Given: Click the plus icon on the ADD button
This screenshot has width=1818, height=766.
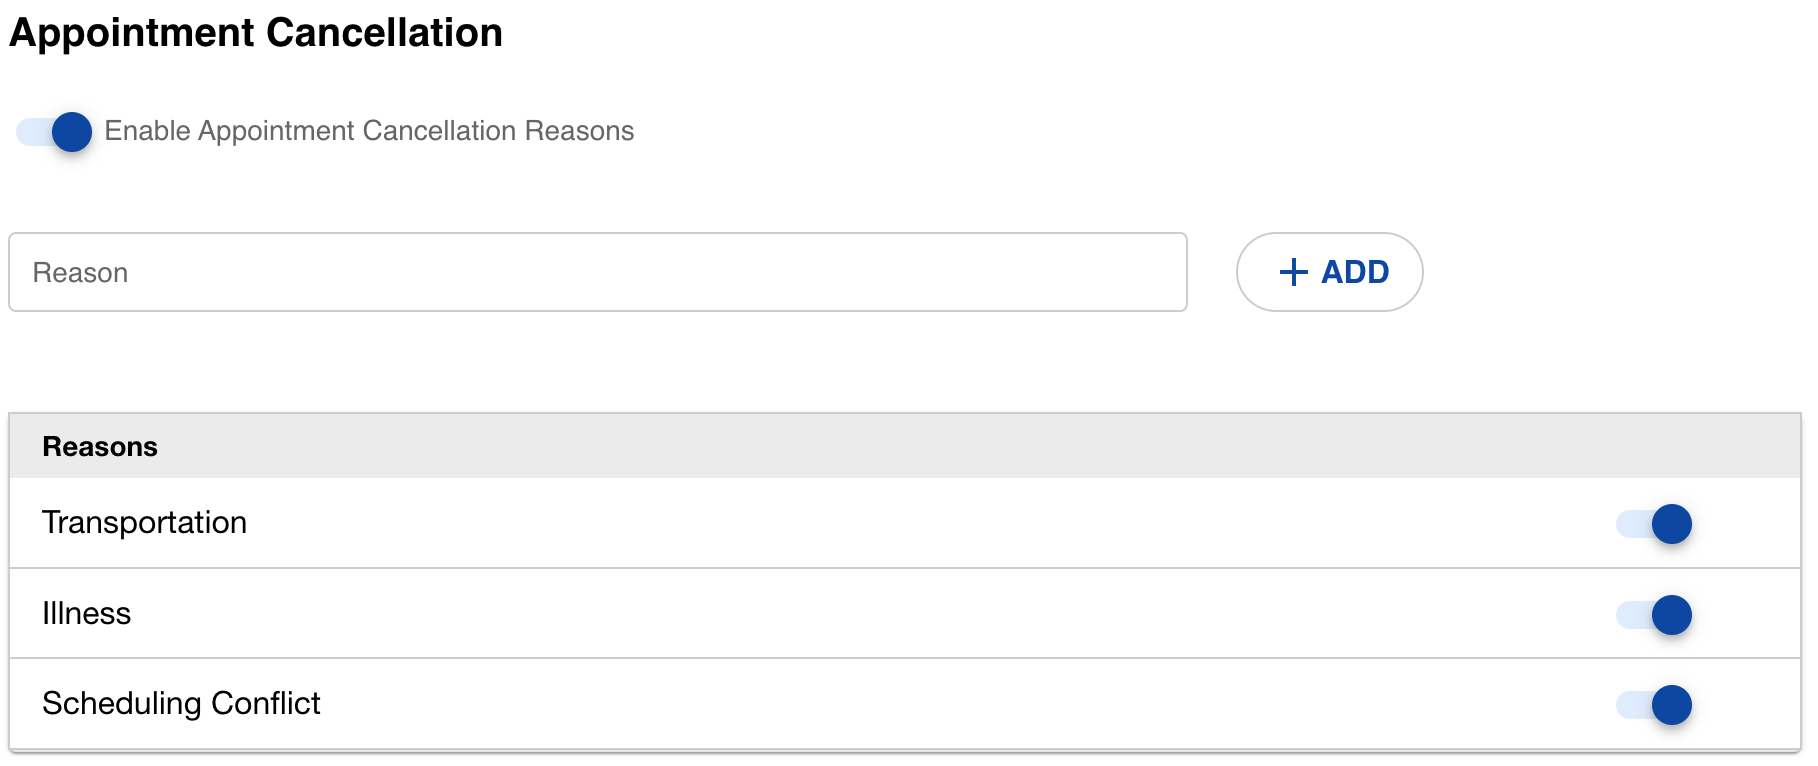Looking at the screenshot, I should (1293, 272).
